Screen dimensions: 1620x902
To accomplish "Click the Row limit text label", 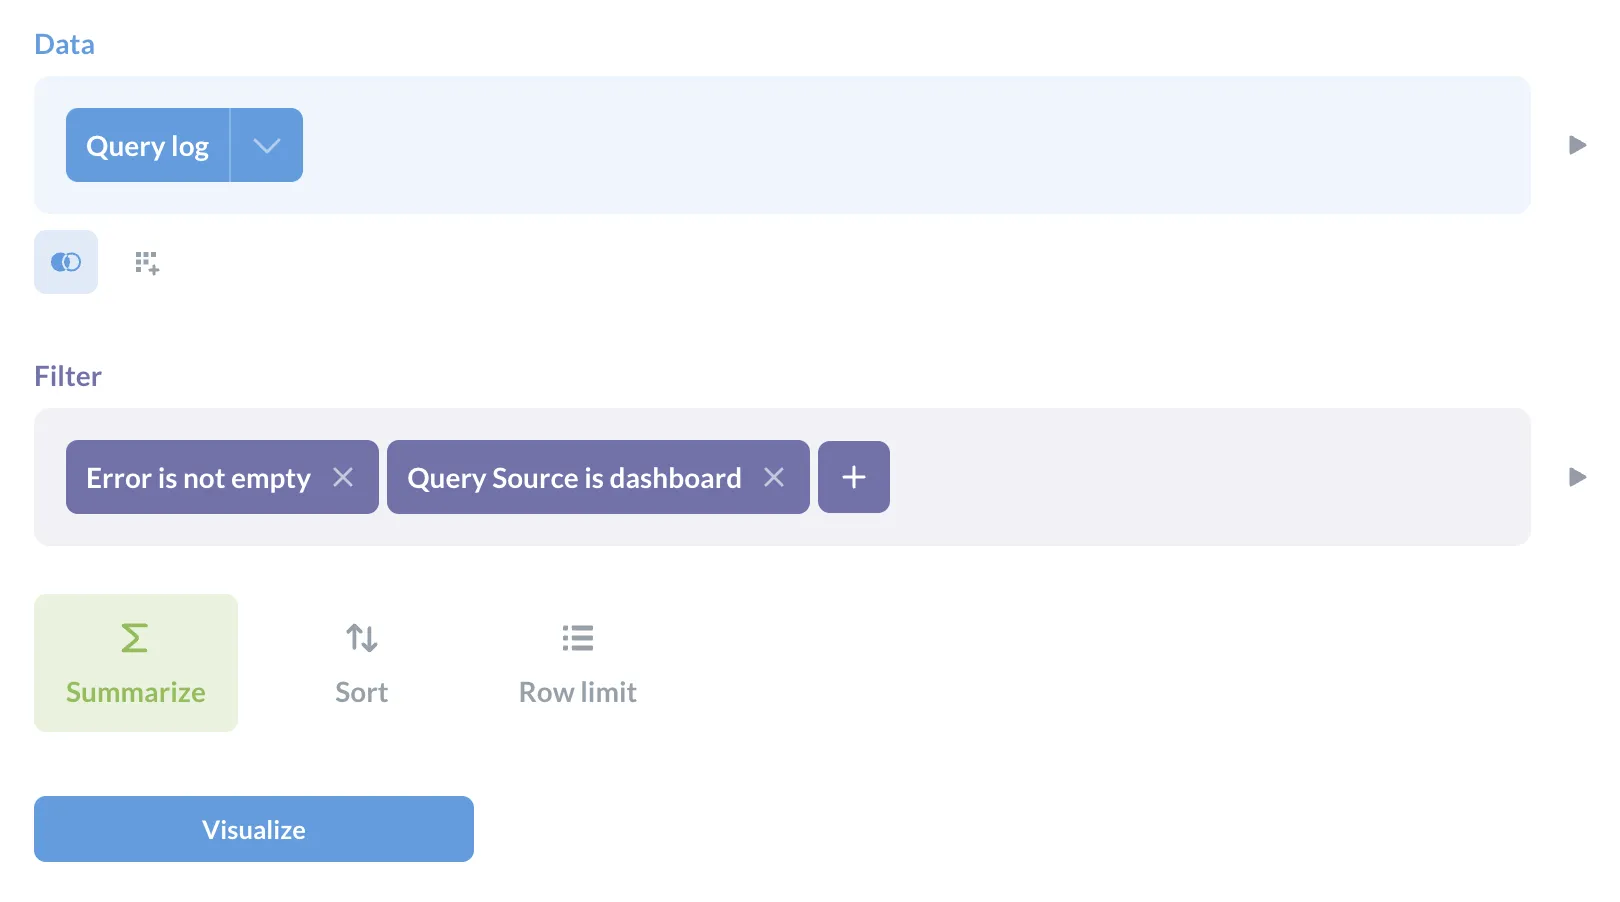I will (x=577, y=691).
